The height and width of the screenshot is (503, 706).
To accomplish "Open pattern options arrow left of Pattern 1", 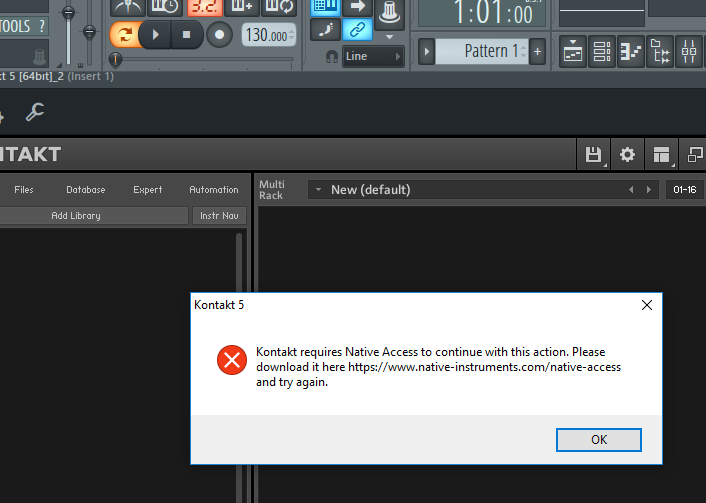I will pyautogui.click(x=427, y=51).
